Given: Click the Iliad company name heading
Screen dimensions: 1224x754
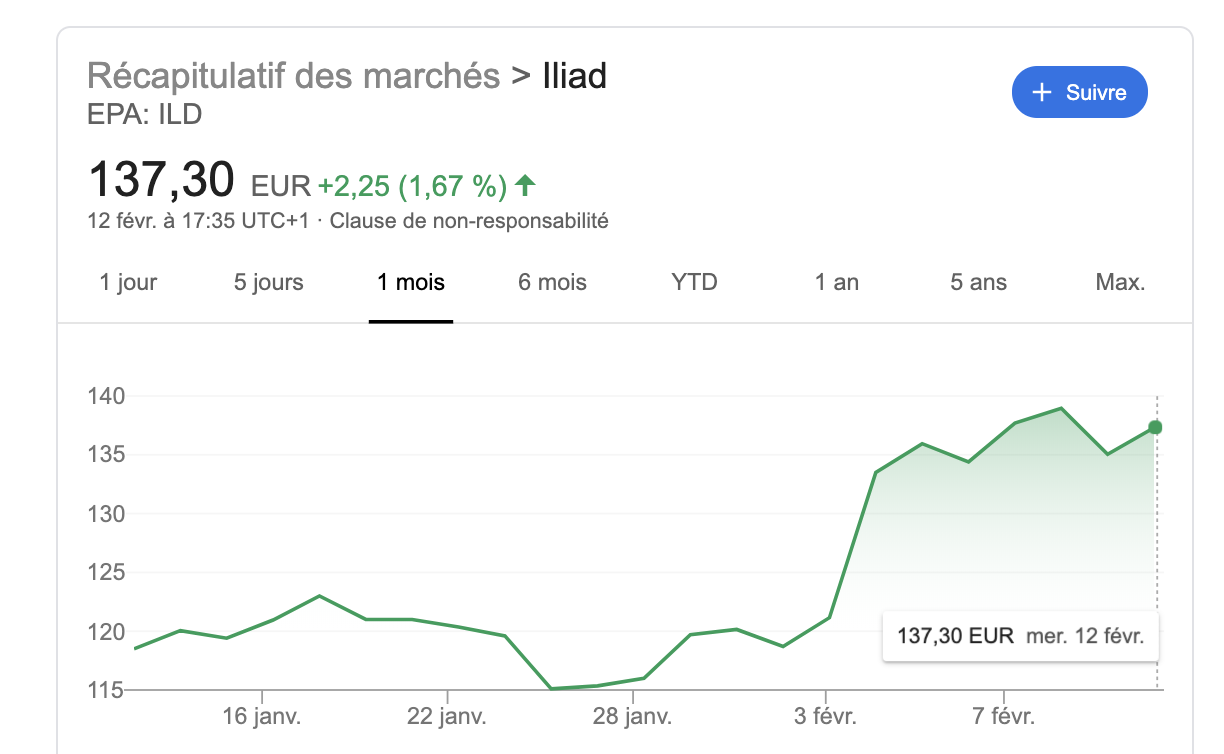Looking at the screenshot, I should [574, 76].
